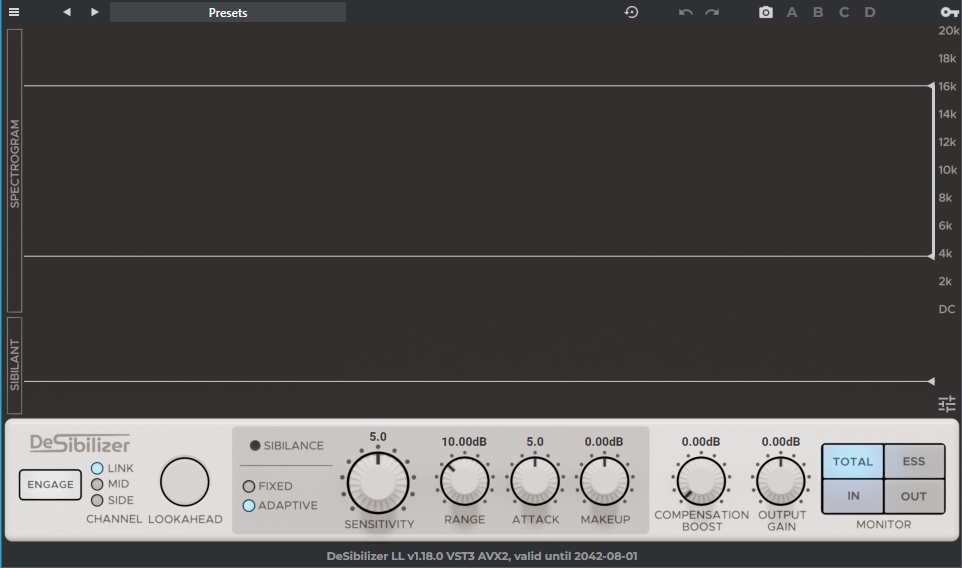Viewport: 962px width, 568px height.
Task: Click attack value 5.0 above ATTACK knob
Action: [535, 442]
